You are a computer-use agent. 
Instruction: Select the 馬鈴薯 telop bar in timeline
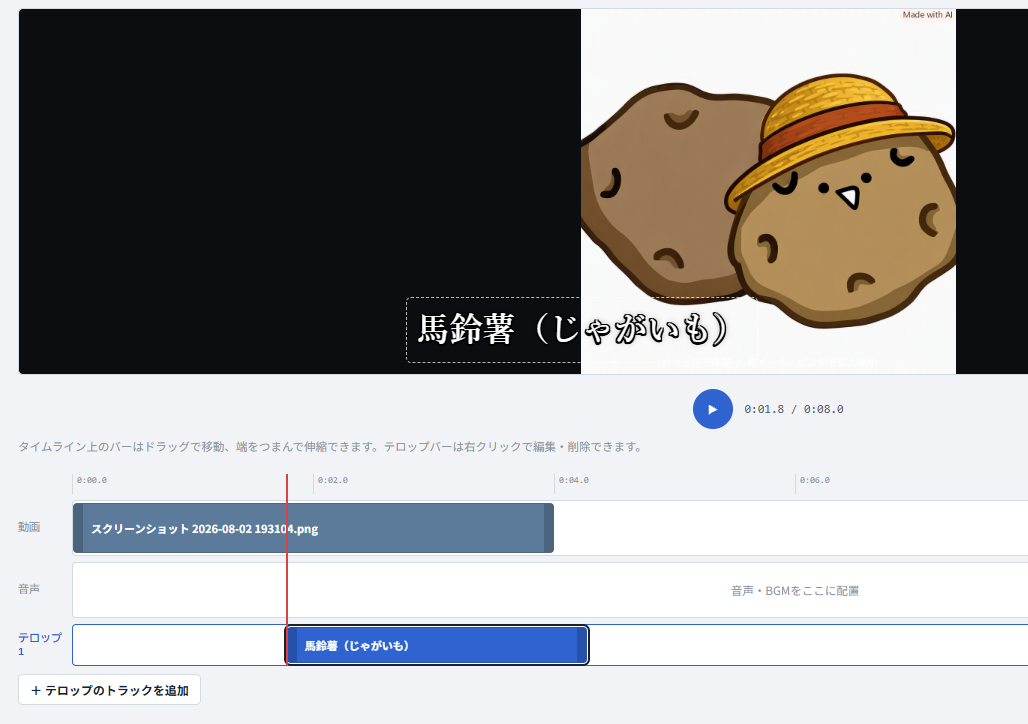coord(437,645)
